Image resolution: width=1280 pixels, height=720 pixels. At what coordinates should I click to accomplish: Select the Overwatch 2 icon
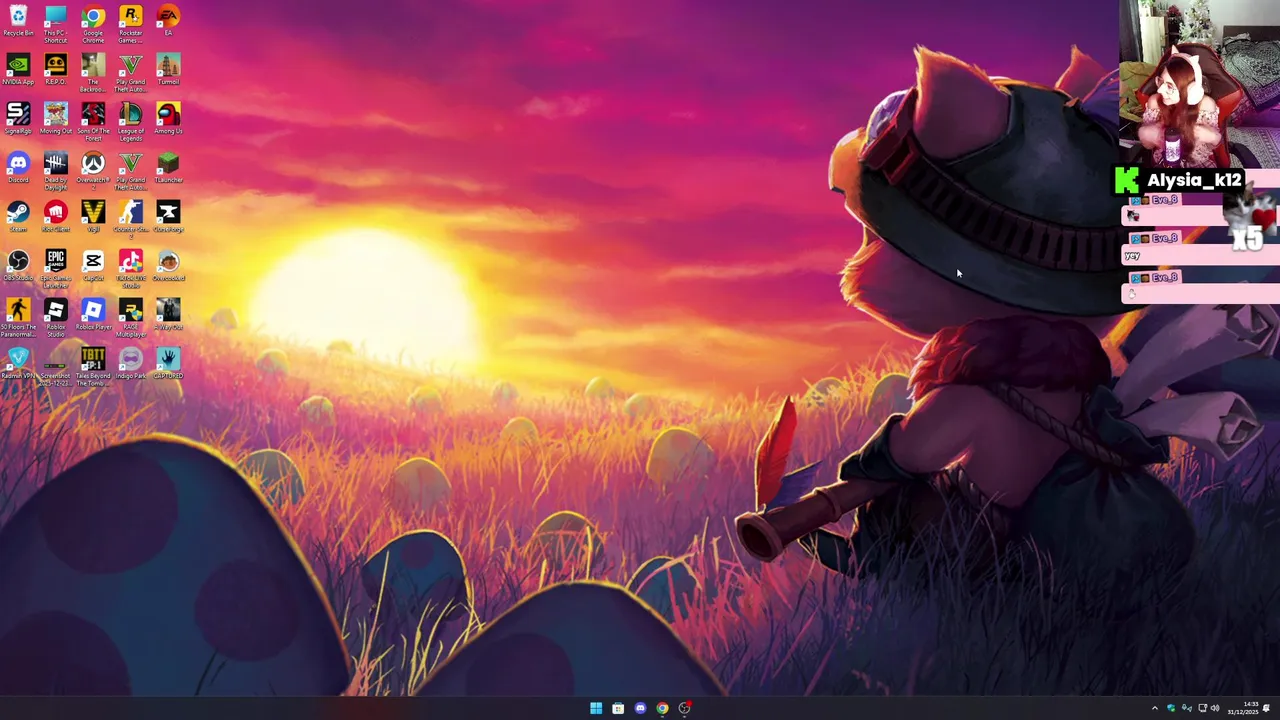[x=93, y=171]
